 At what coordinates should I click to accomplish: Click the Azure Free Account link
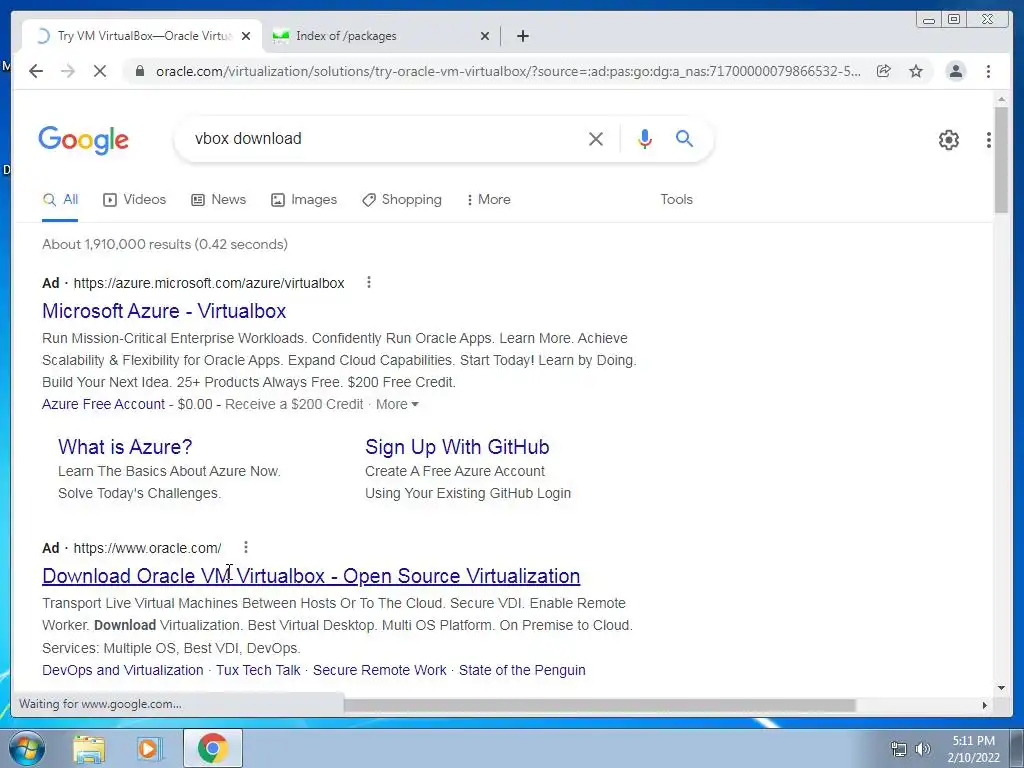pos(103,404)
